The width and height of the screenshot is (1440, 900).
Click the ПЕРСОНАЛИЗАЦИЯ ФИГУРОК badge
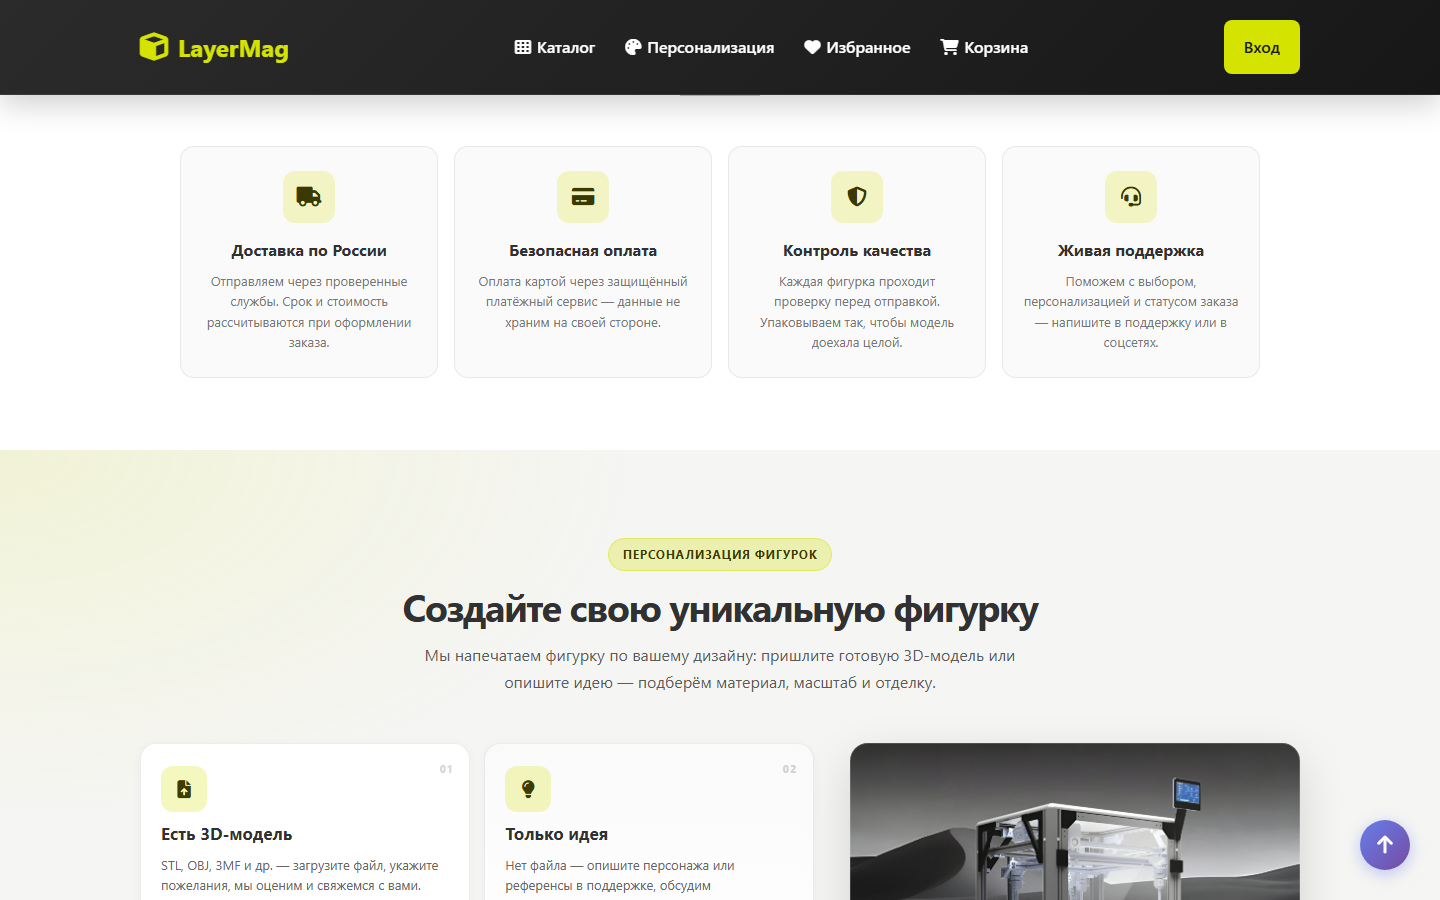click(720, 554)
